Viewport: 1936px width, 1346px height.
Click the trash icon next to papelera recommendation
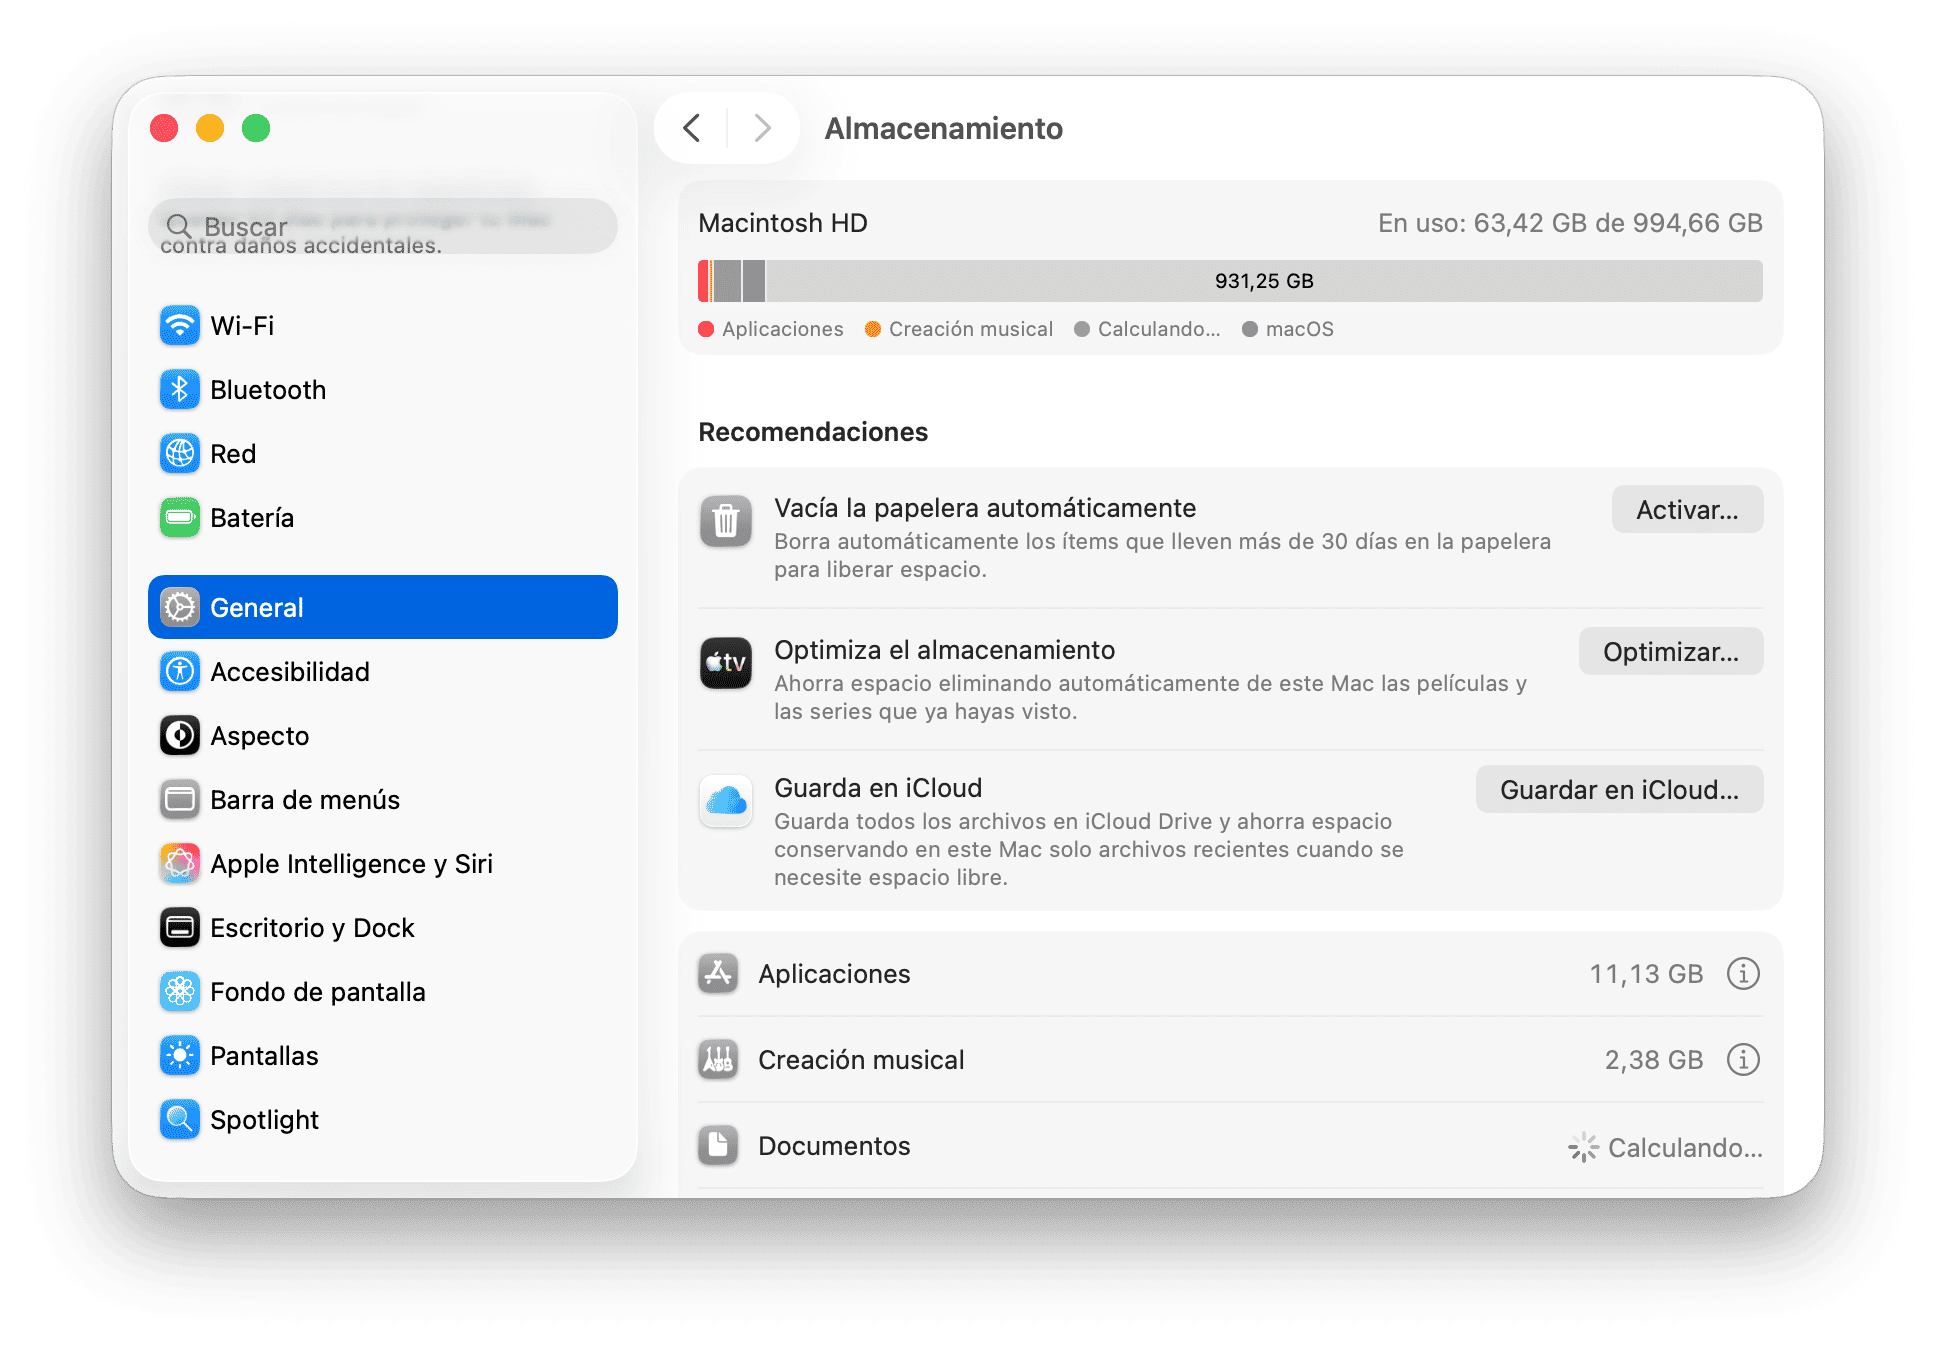point(725,521)
